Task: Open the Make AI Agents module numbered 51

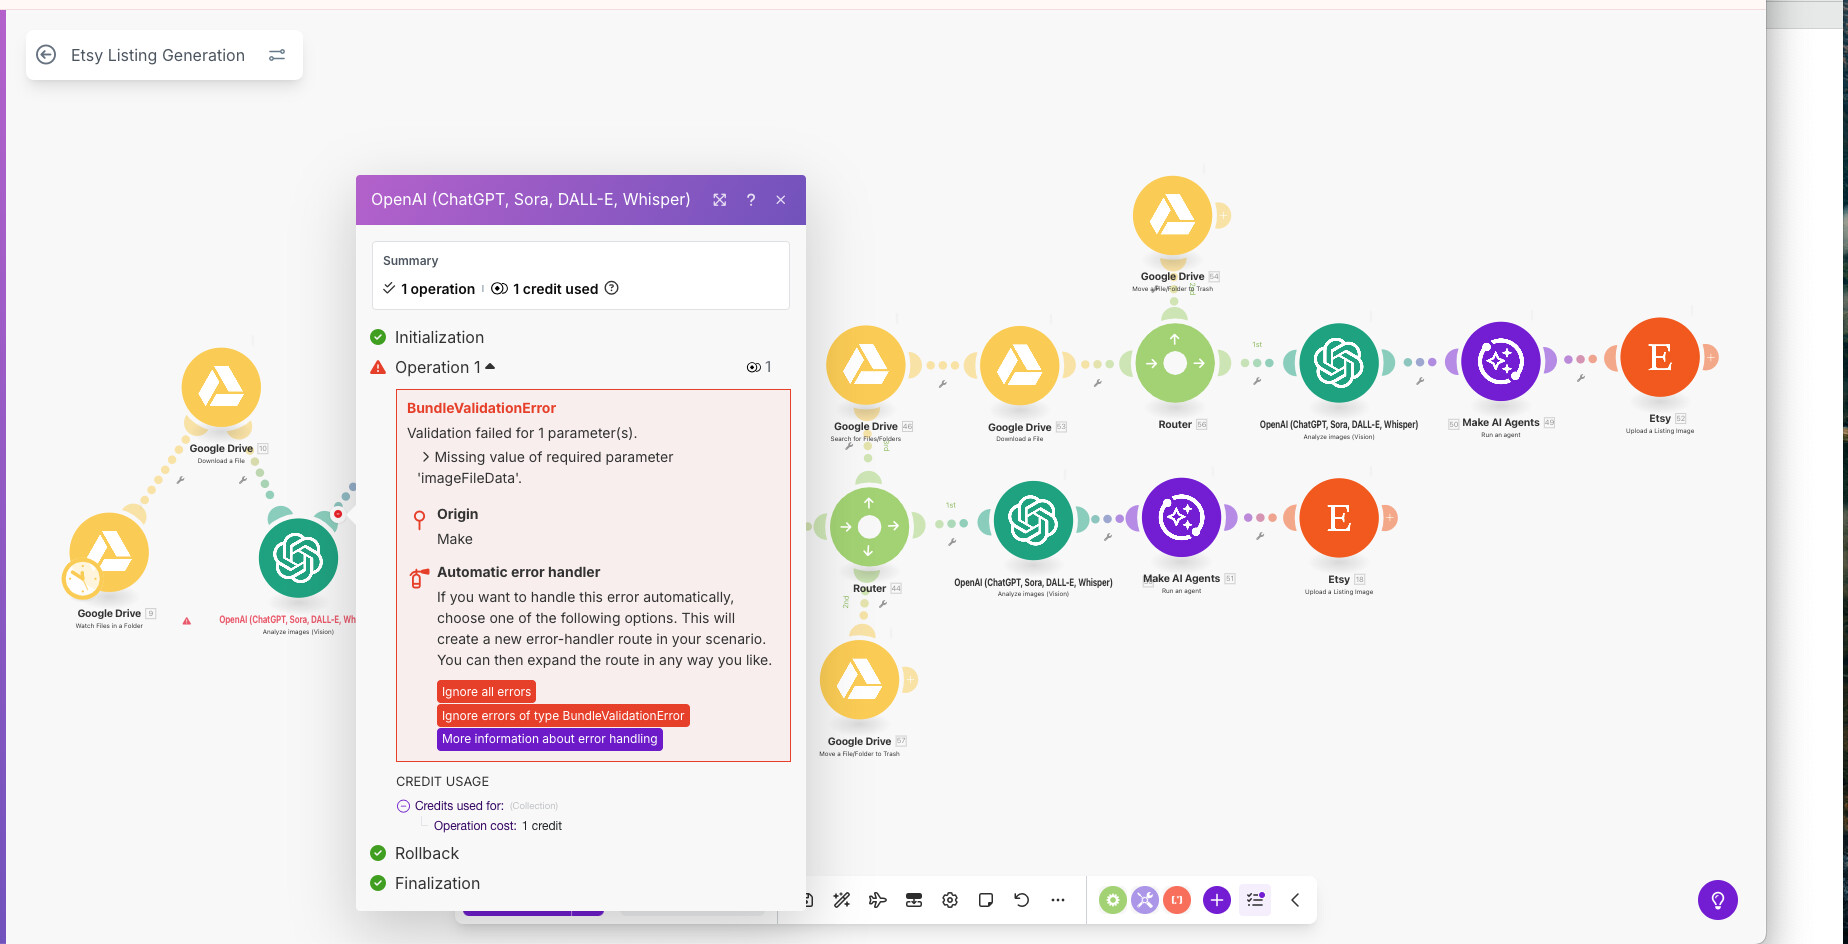Action: [x=1181, y=517]
